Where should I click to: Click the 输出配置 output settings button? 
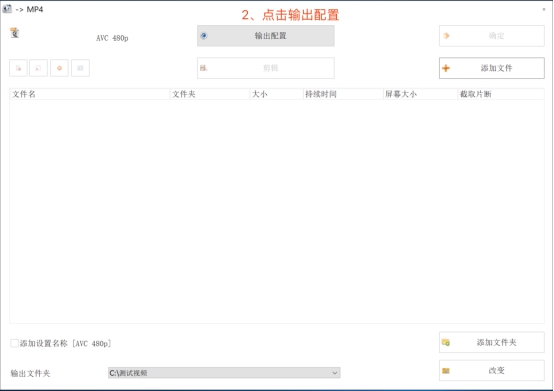click(x=266, y=36)
